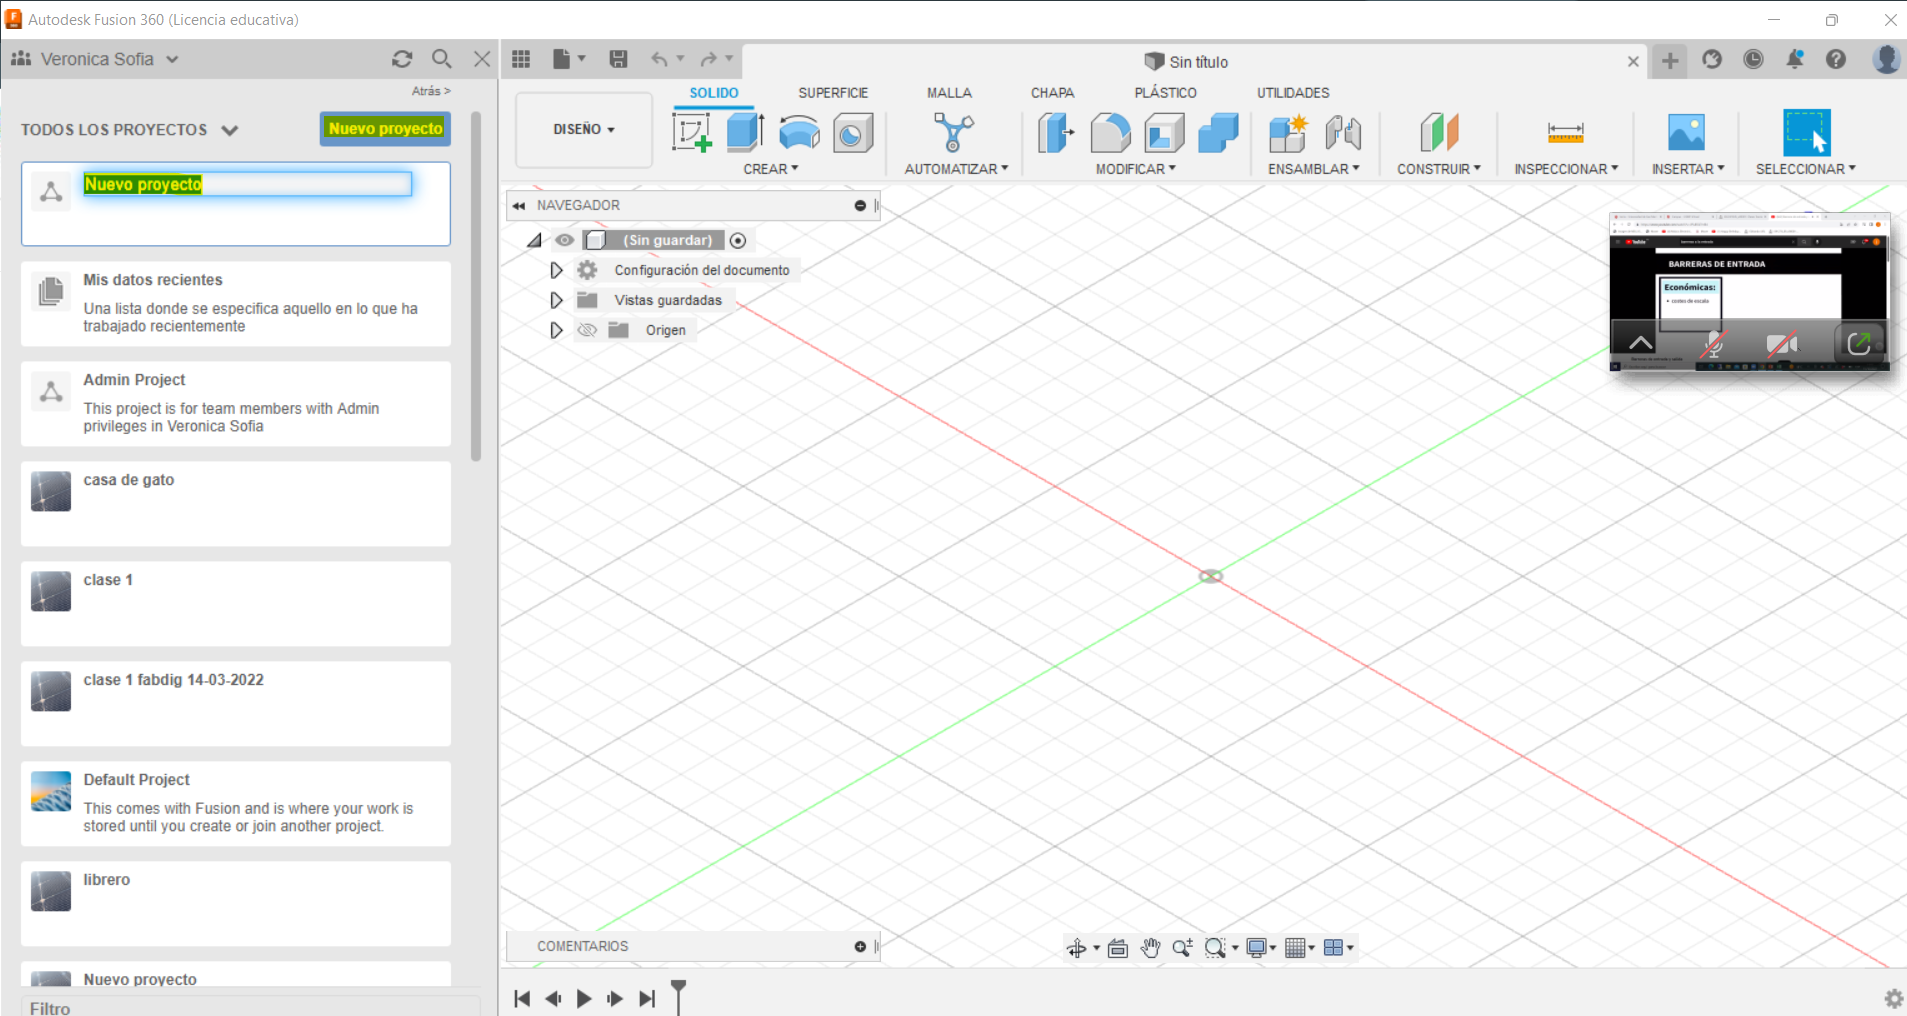Open the job status clock icon
The width and height of the screenshot is (1907, 1016).
pos(1753,59)
